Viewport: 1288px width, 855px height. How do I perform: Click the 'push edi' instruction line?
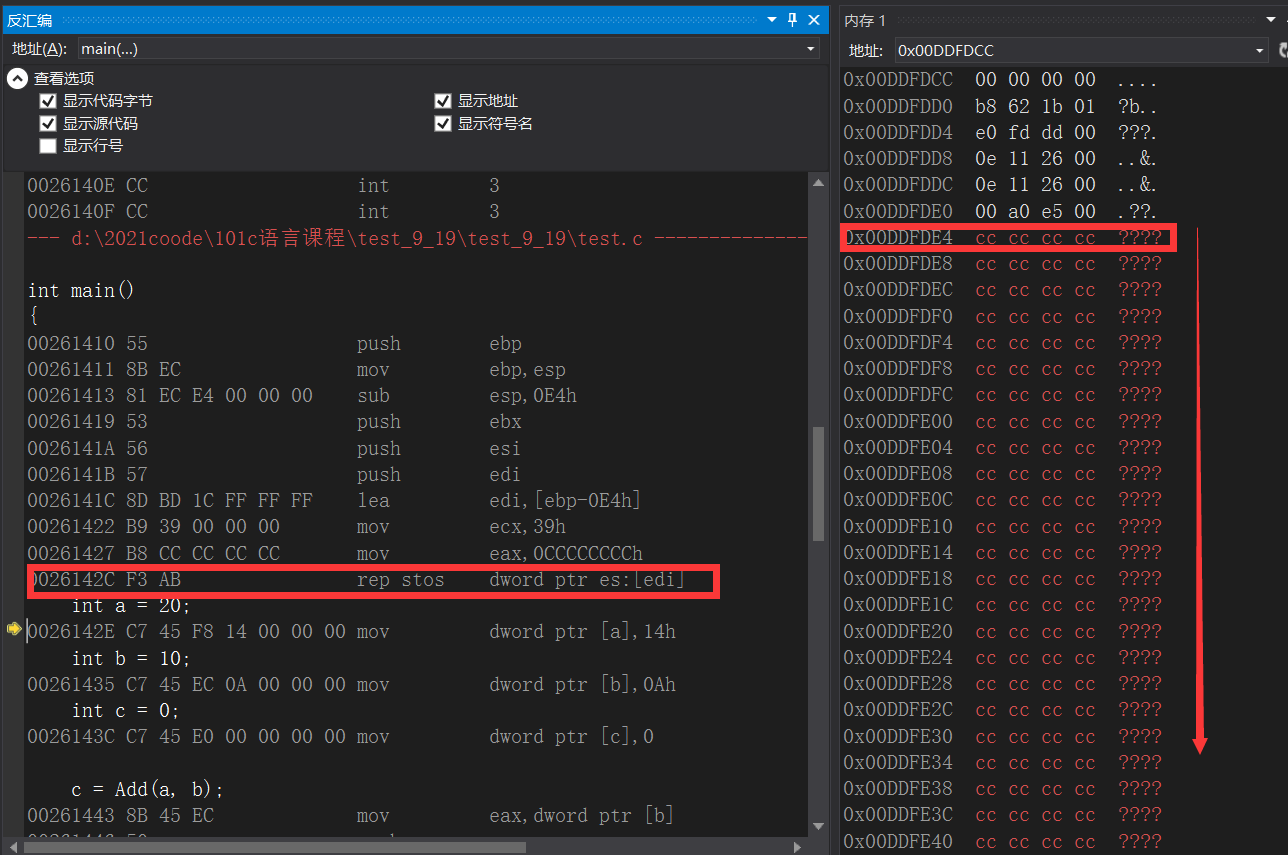(275, 474)
